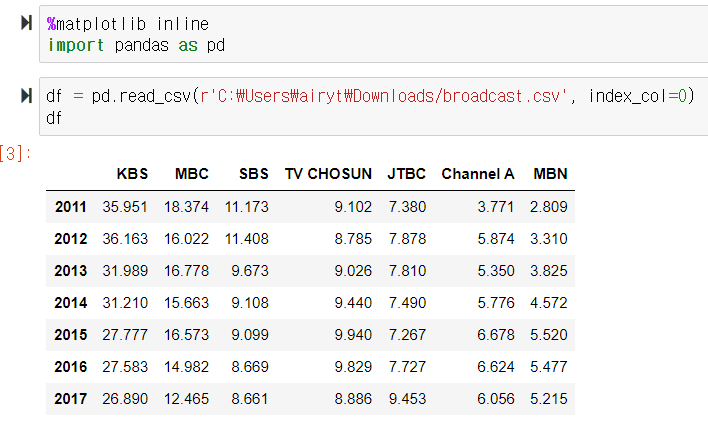Click the SBS value 9.673

tap(250, 271)
